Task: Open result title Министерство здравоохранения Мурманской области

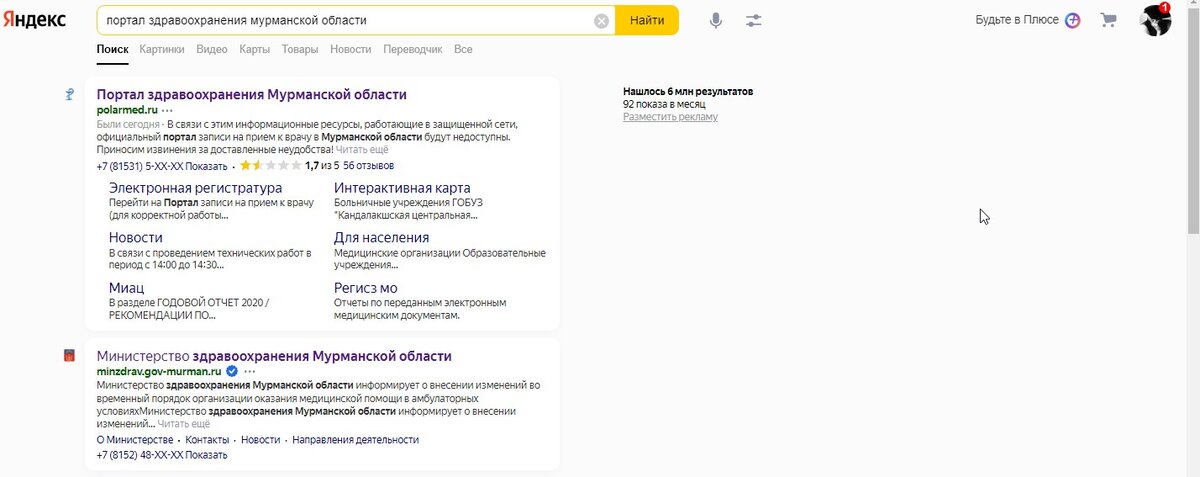Action: [x=274, y=356]
